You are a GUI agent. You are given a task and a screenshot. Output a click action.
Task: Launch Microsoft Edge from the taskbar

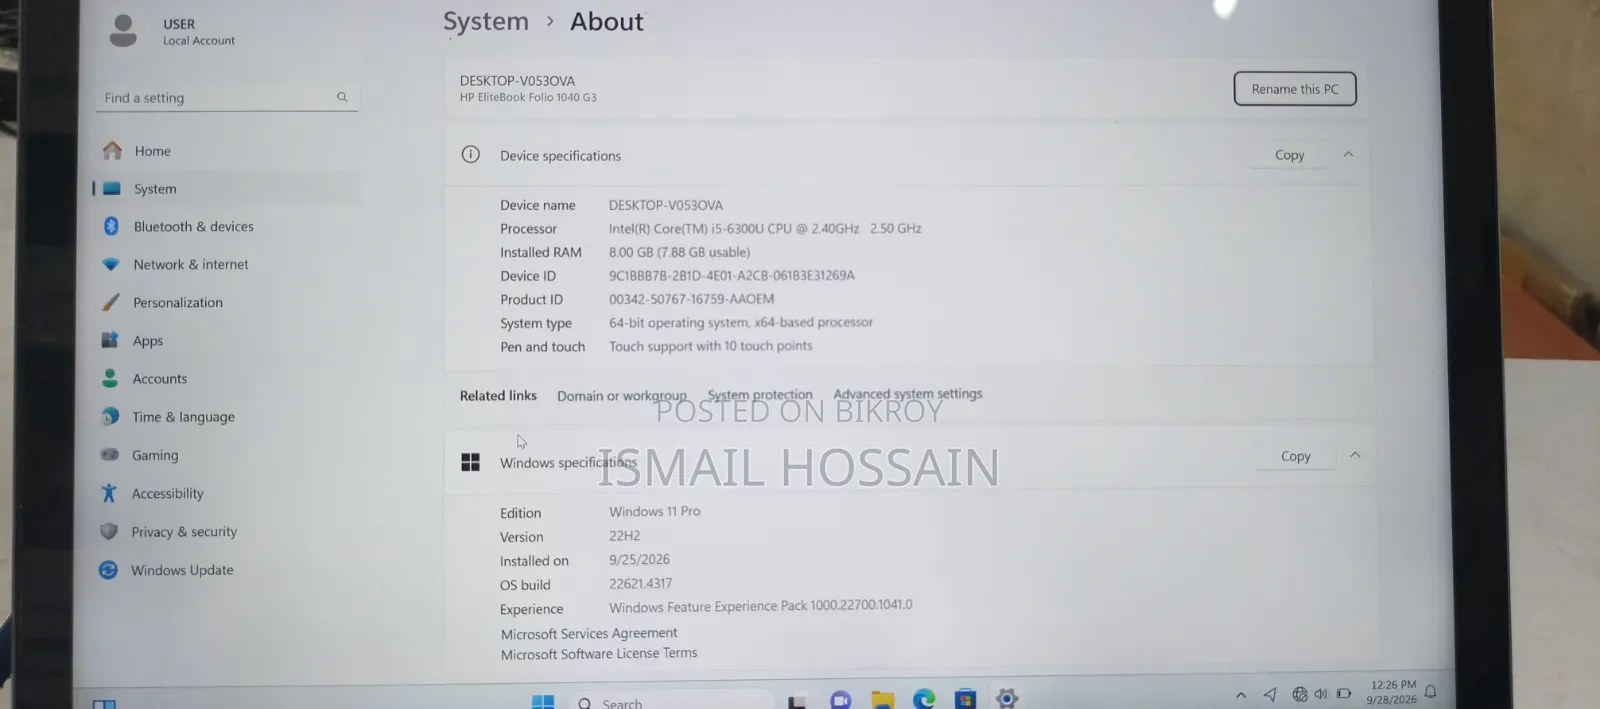coord(924,700)
